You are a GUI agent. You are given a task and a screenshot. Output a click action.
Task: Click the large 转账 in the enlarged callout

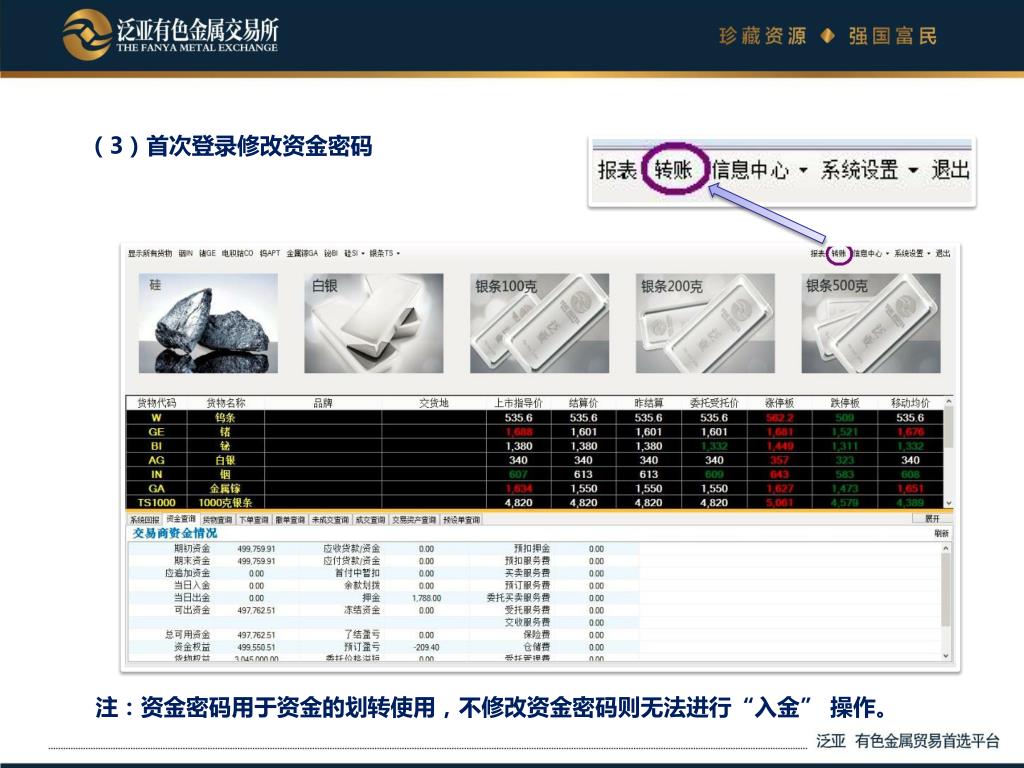tap(673, 170)
